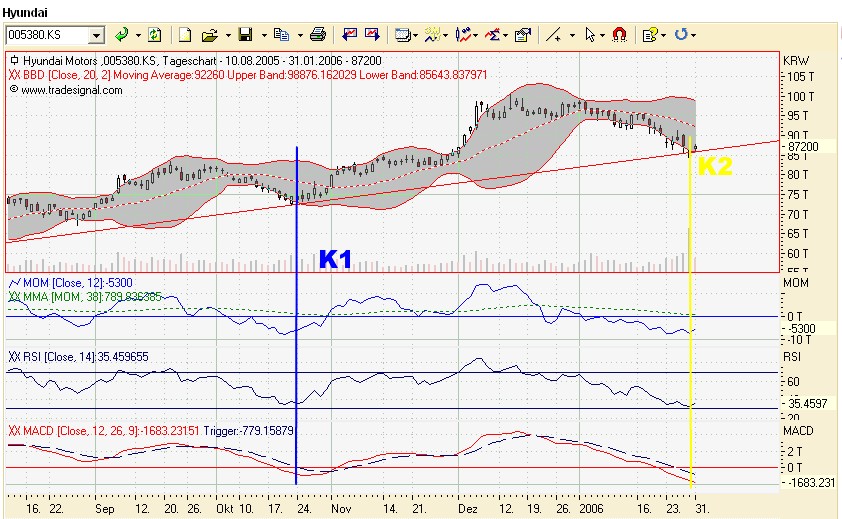The image size is (842, 519).
Task: Click the Dez date axis label
Action: point(468,508)
